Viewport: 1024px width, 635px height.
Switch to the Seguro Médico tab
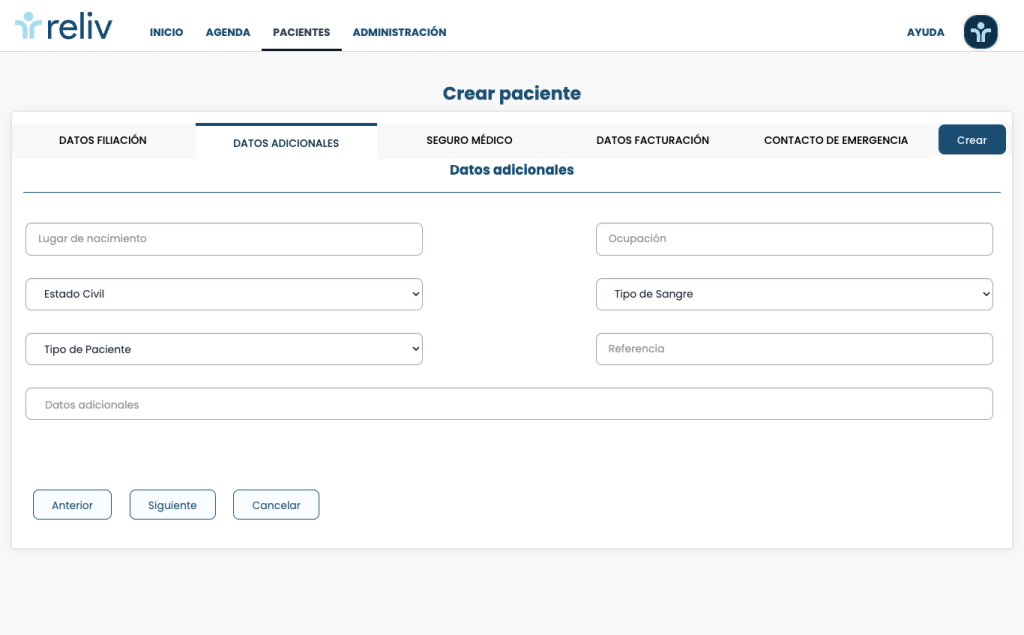click(469, 140)
